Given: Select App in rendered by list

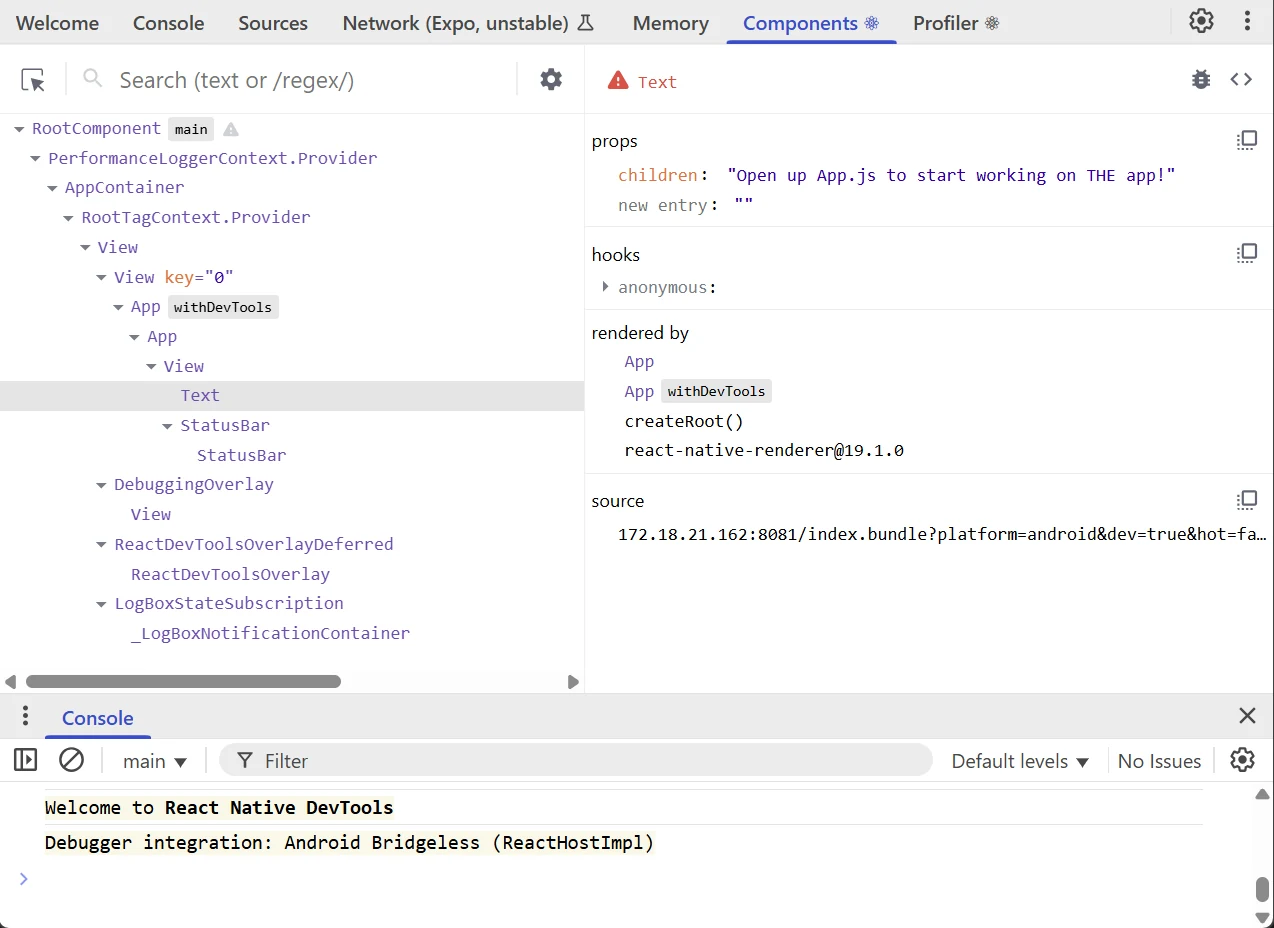Looking at the screenshot, I should coord(639,362).
